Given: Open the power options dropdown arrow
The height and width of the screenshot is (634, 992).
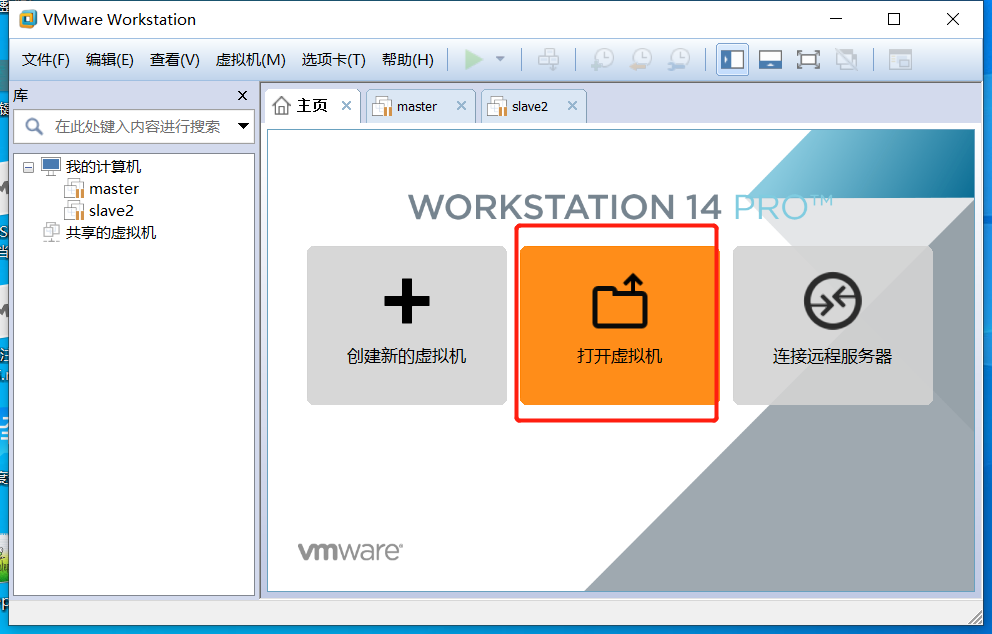Looking at the screenshot, I should [500, 59].
